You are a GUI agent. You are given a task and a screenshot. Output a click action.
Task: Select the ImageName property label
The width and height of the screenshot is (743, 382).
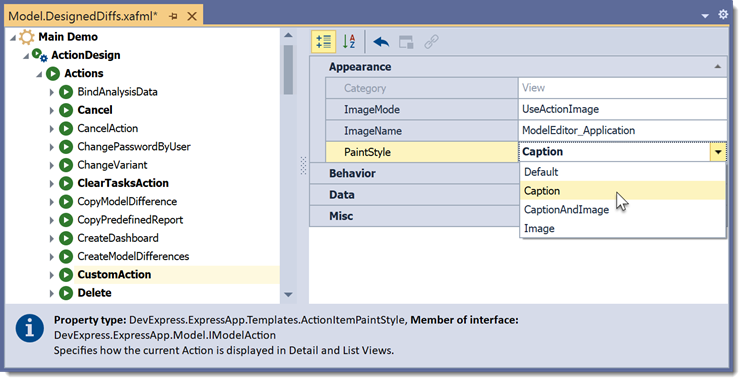click(372, 131)
